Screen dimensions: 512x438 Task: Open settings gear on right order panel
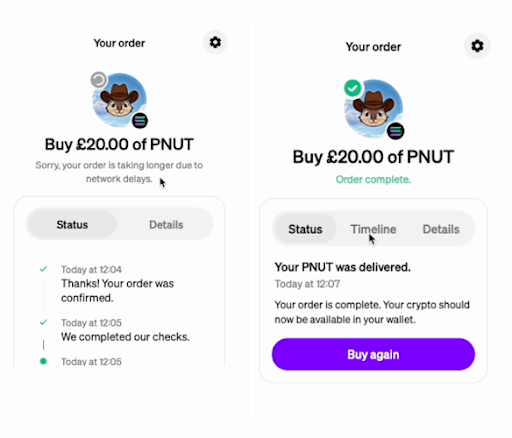click(477, 46)
